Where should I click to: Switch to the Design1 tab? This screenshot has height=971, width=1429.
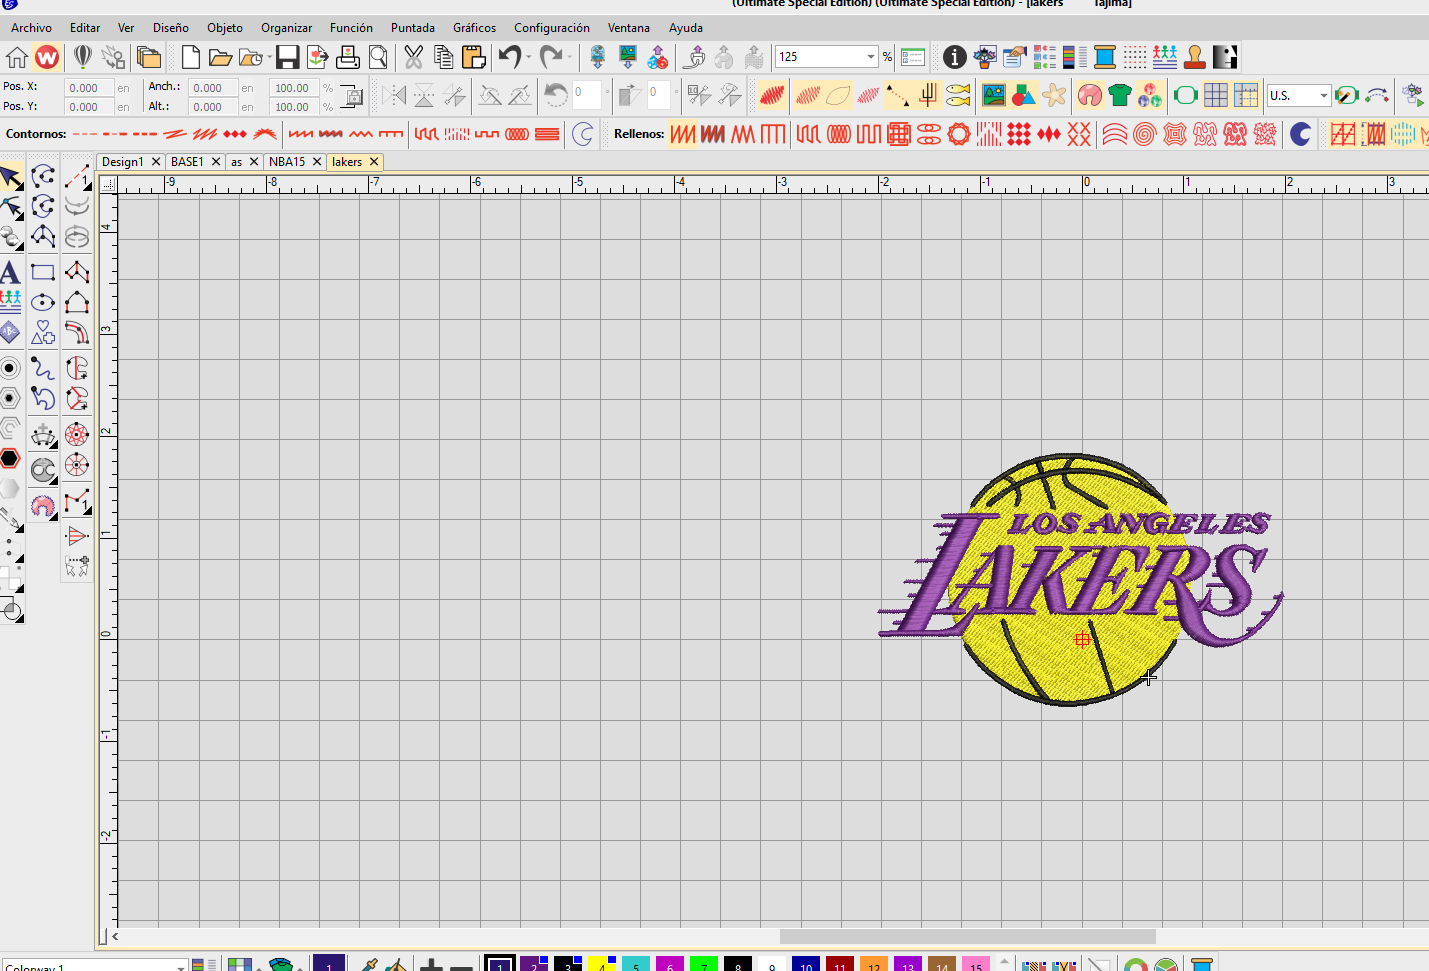pyautogui.click(x=122, y=161)
